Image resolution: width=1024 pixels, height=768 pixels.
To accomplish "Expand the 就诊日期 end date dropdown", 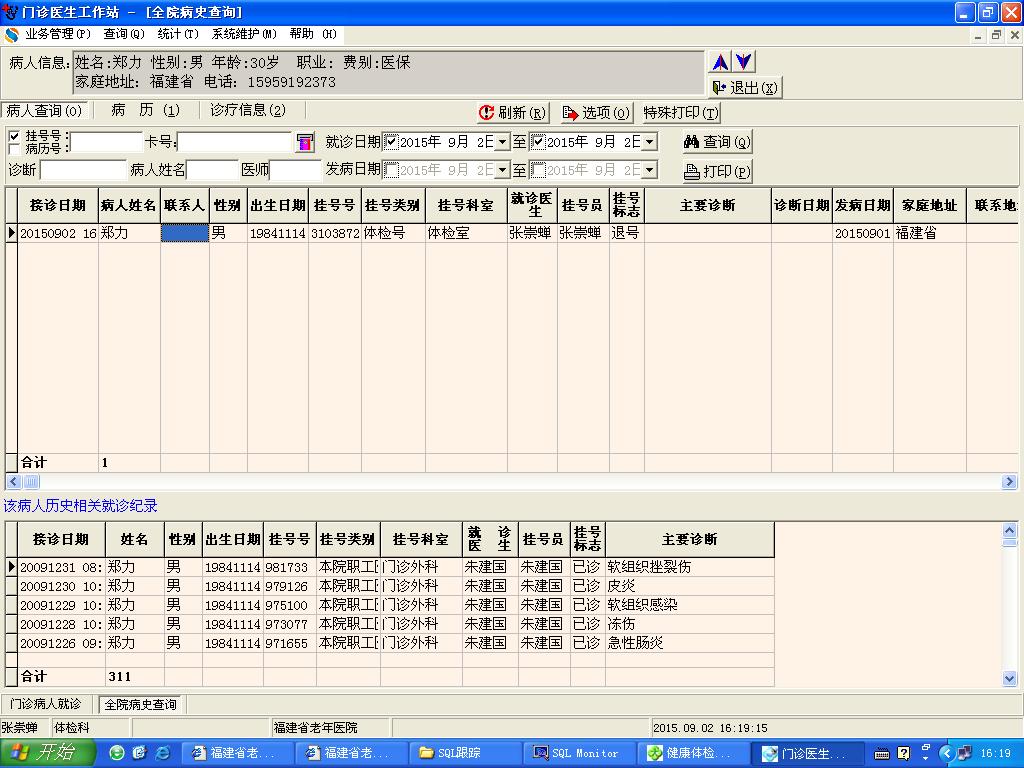I will [x=649, y=143].
